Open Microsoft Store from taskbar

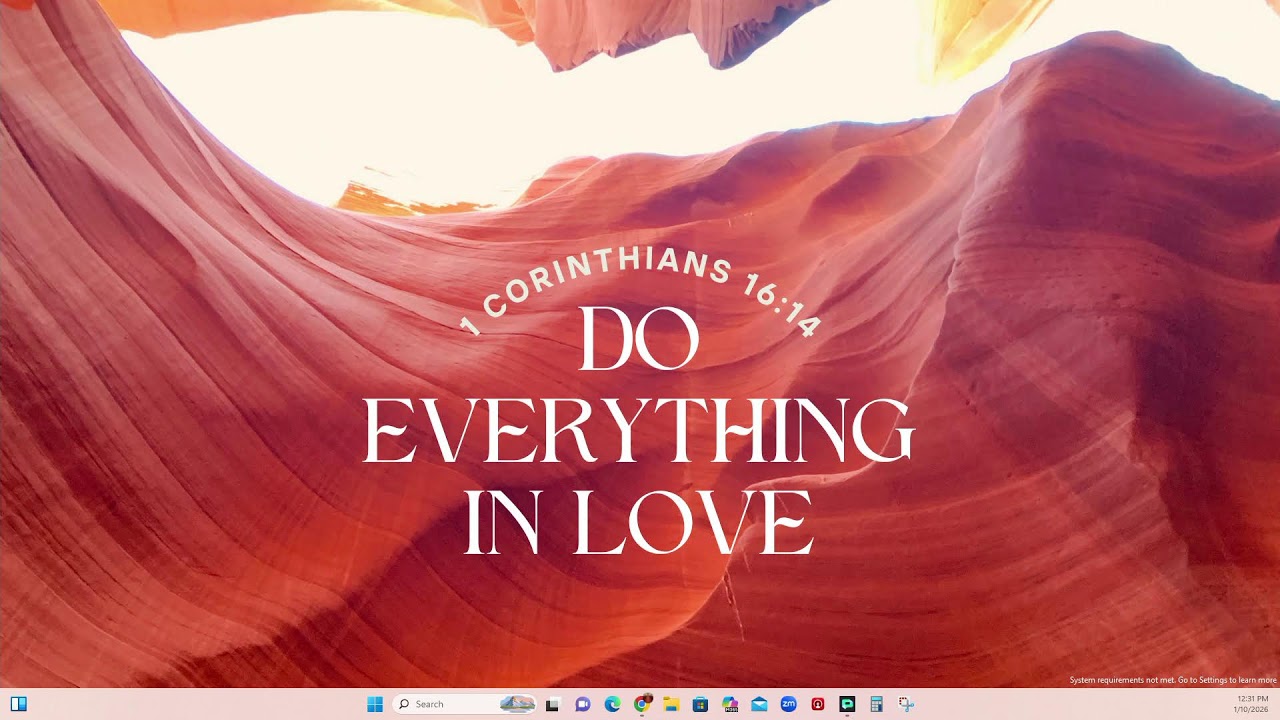point(700,704)
